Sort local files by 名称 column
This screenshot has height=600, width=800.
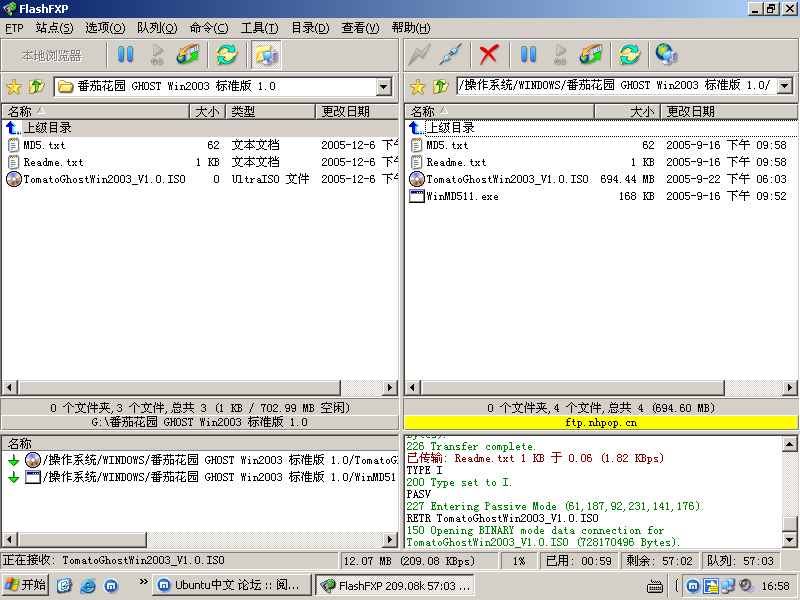96,111
